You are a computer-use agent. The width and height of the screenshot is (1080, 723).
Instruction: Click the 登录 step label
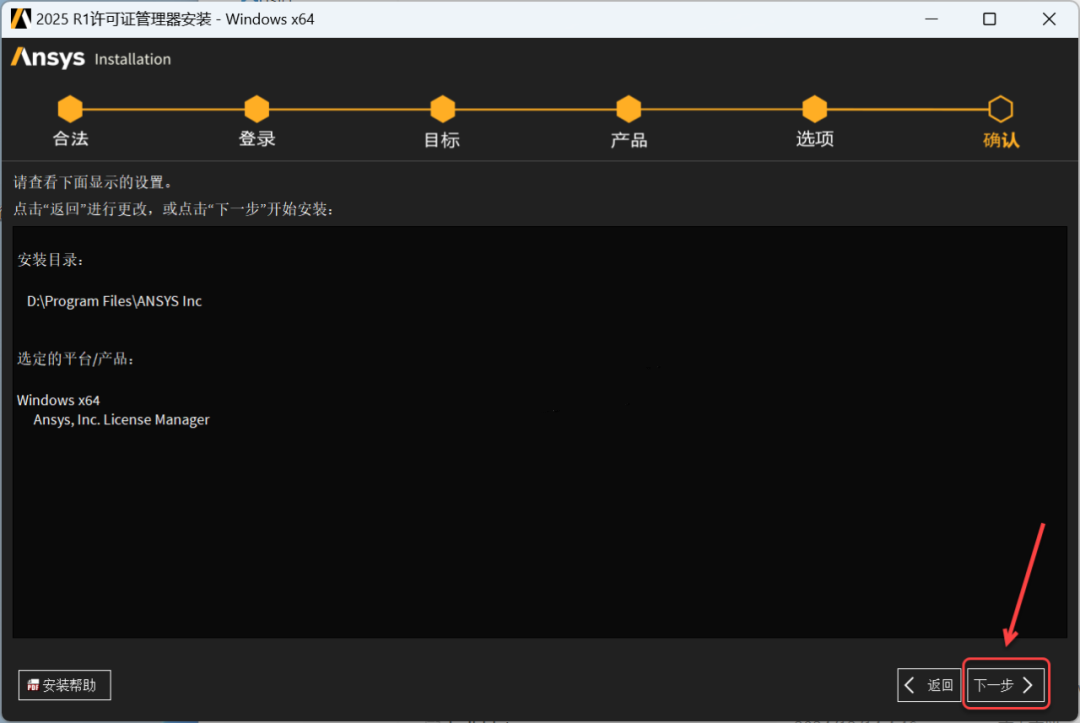coord(257,139)
